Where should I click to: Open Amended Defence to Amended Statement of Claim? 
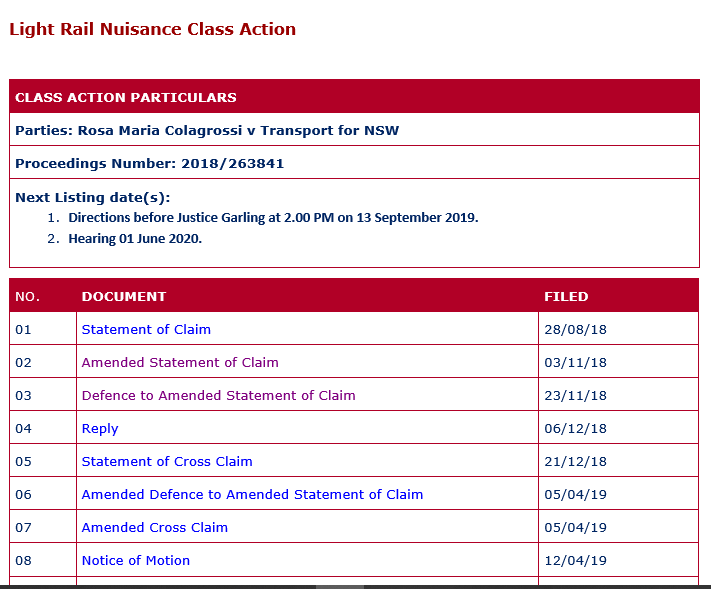[252, 494]
